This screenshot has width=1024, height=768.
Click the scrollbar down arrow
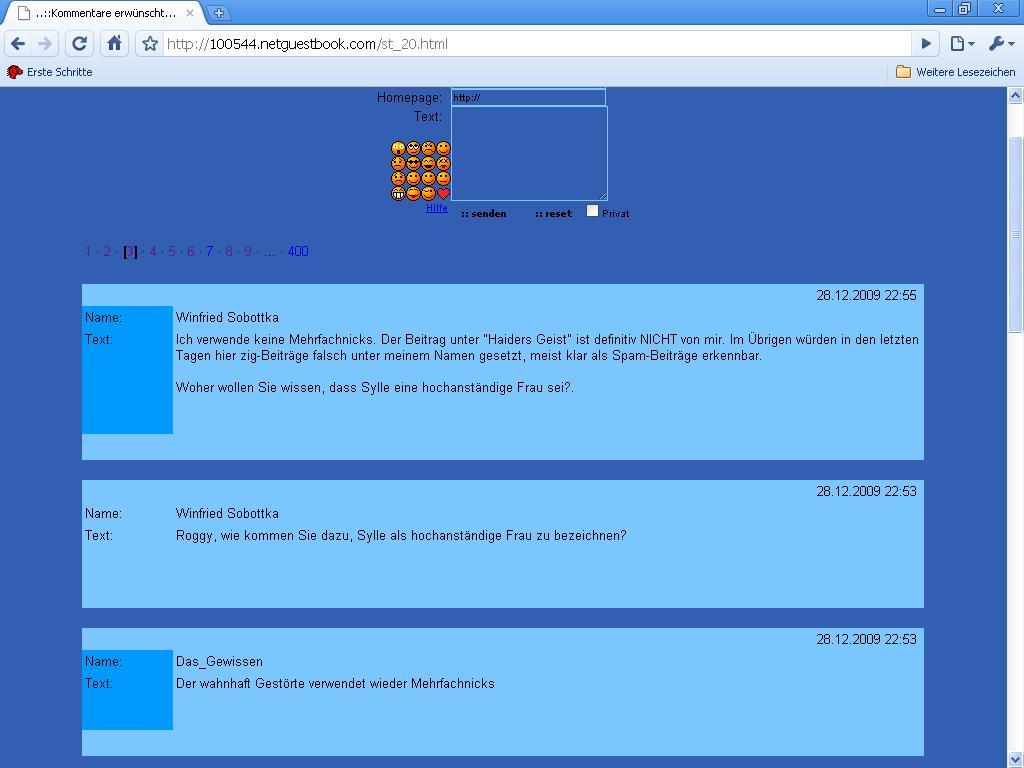[1015, 760]
